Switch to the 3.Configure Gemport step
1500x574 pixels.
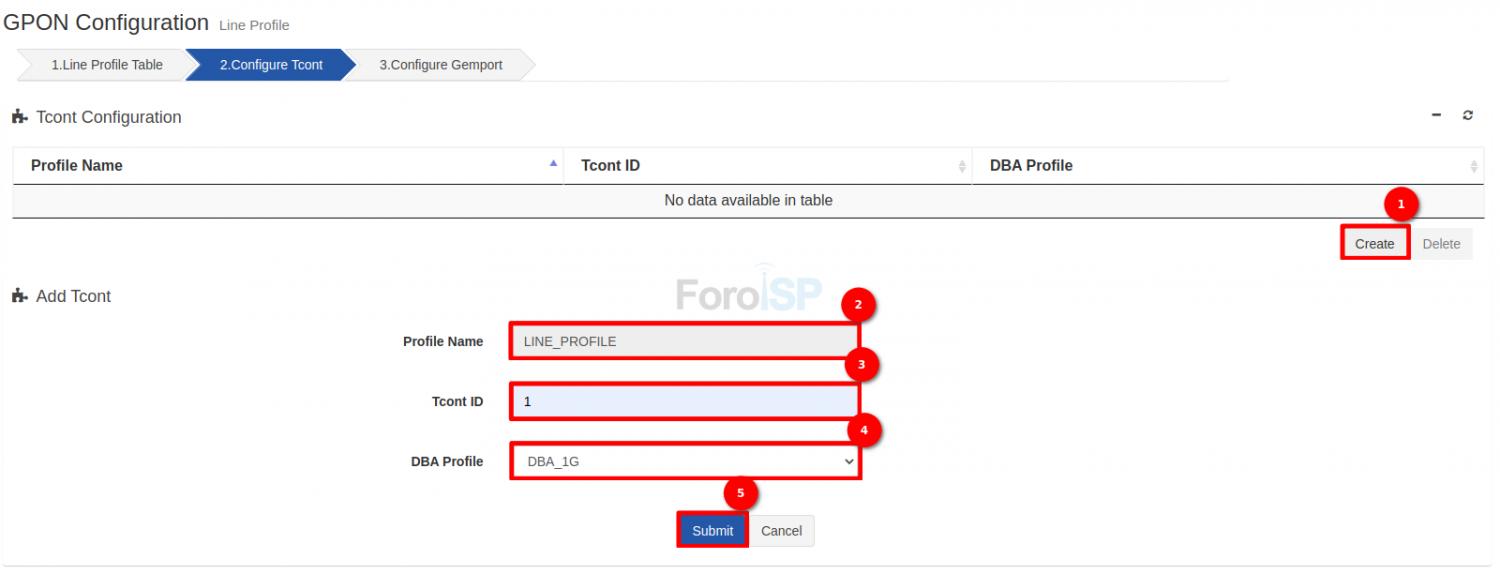click(x=440, y=65)
